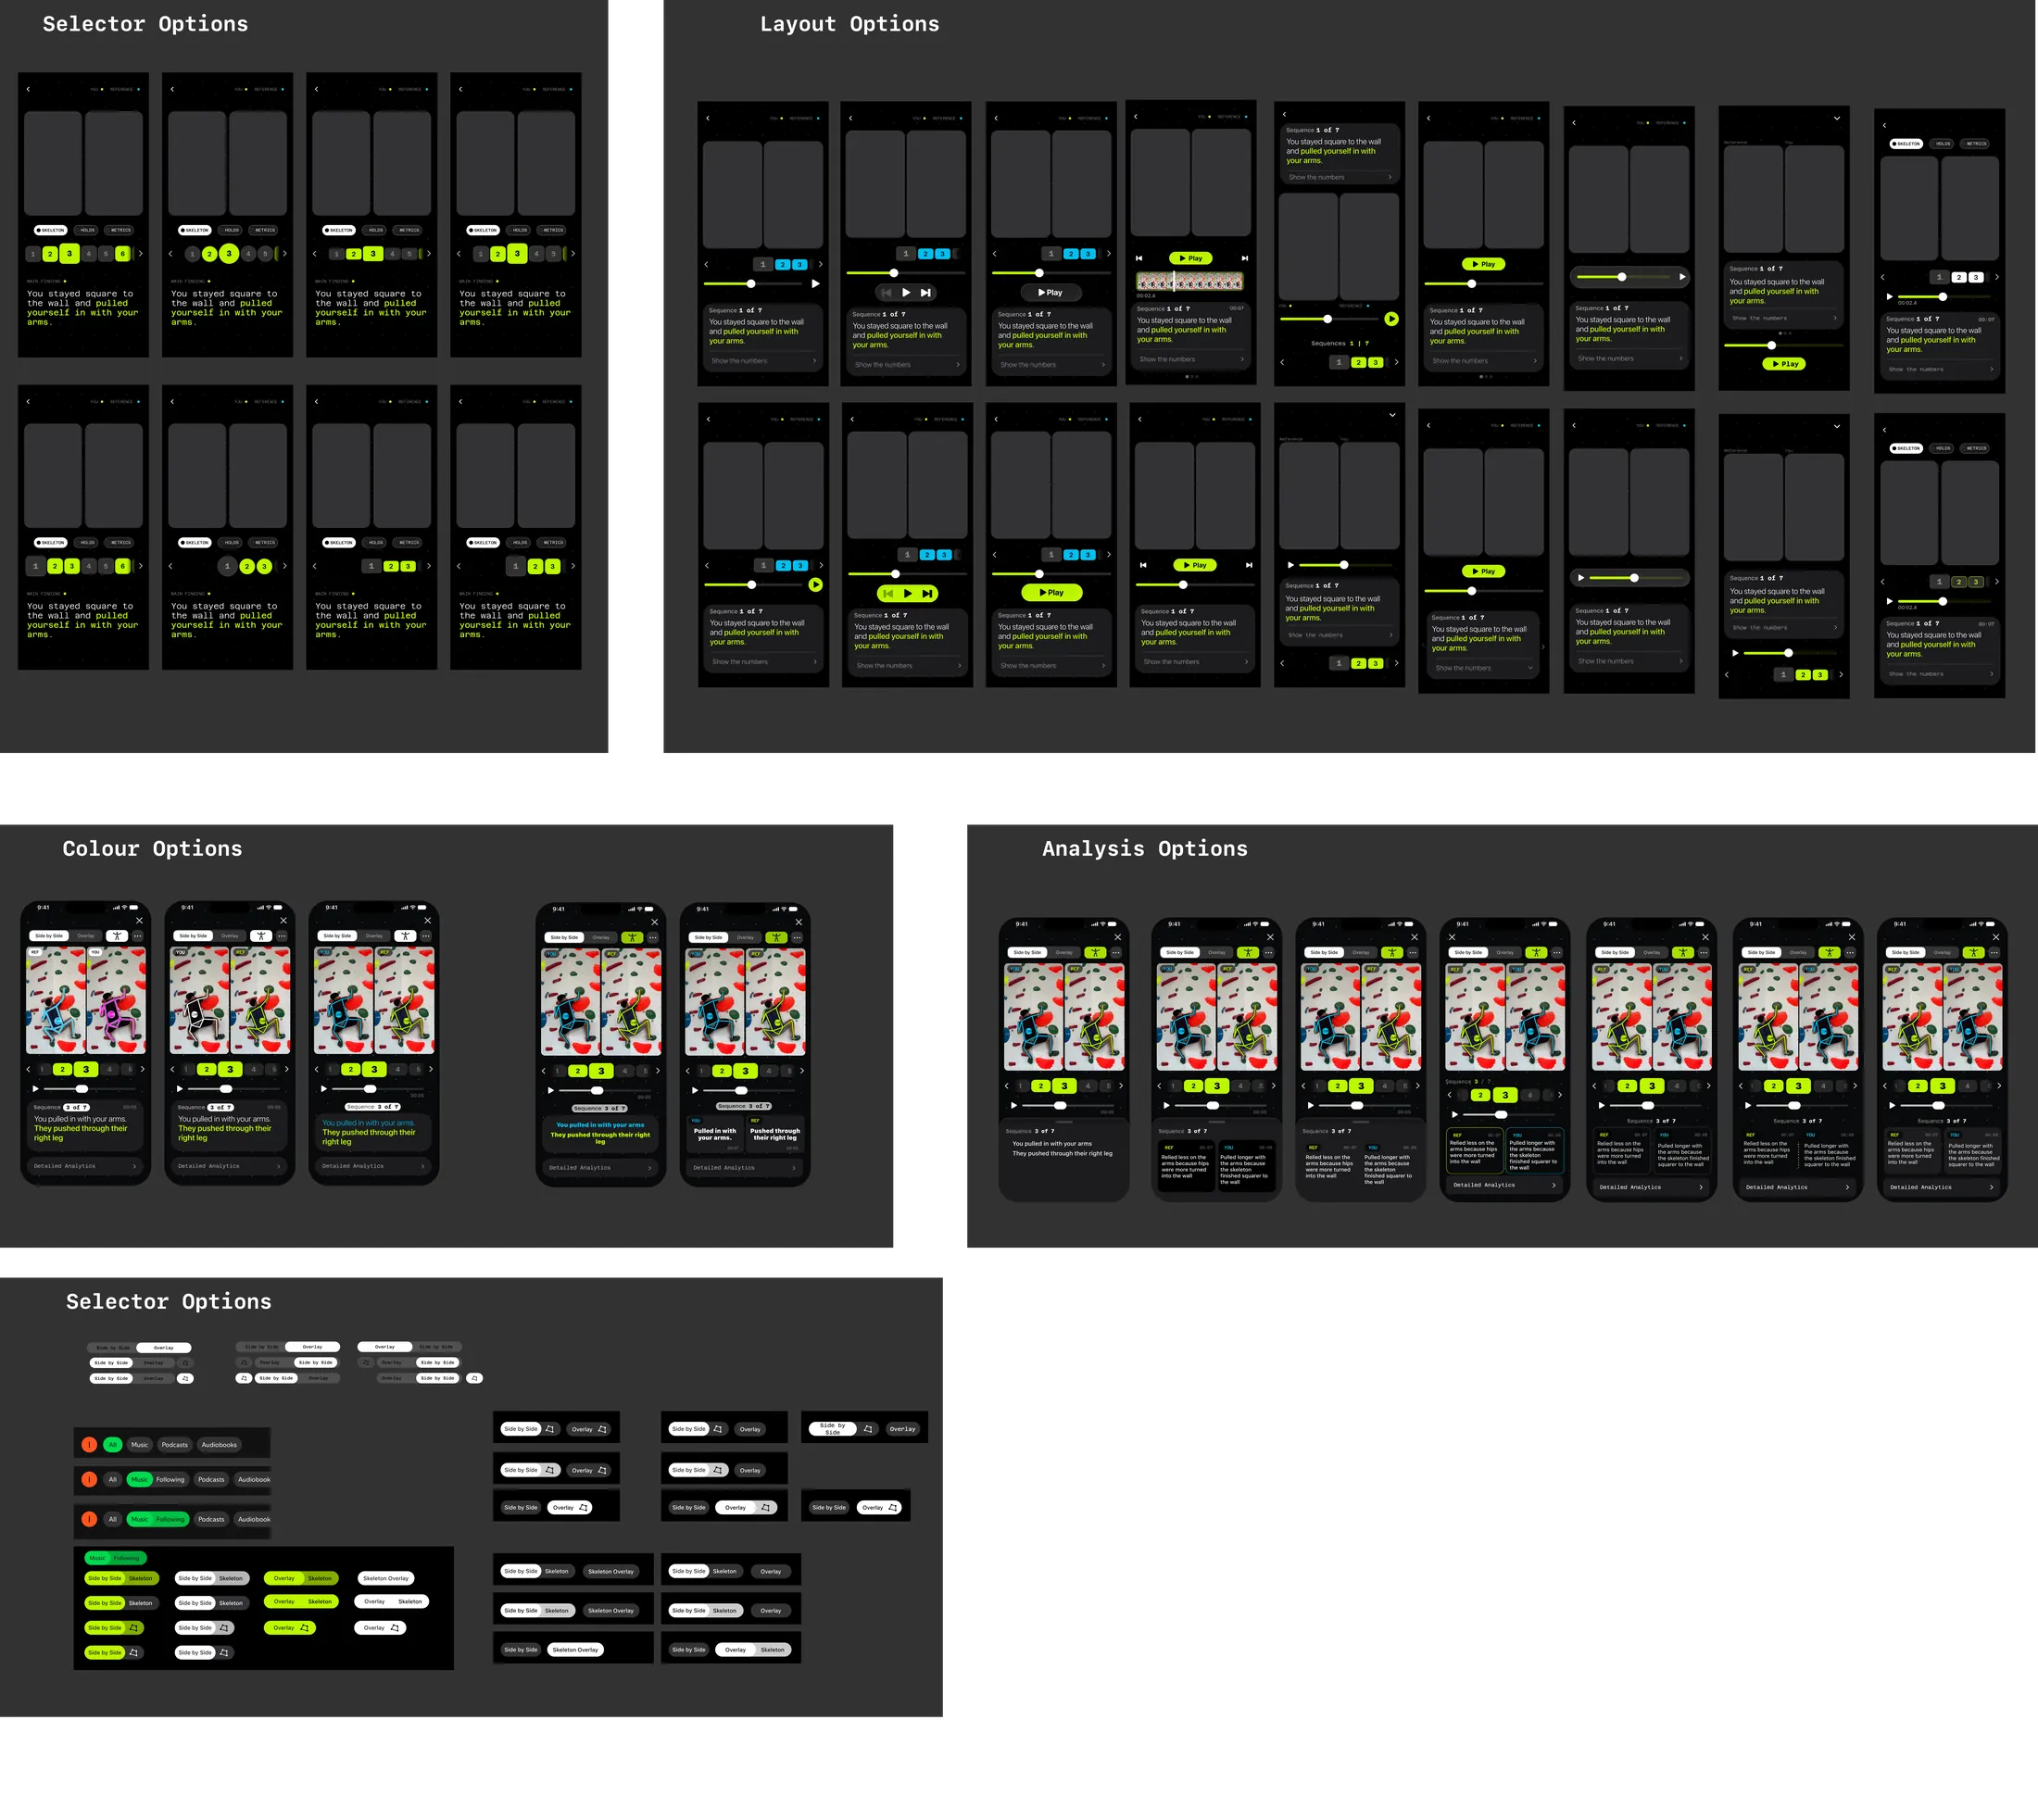
Task: Click 'Sequence 3 / 7' label in Analysis Options
Action: pos(1468,1081)
